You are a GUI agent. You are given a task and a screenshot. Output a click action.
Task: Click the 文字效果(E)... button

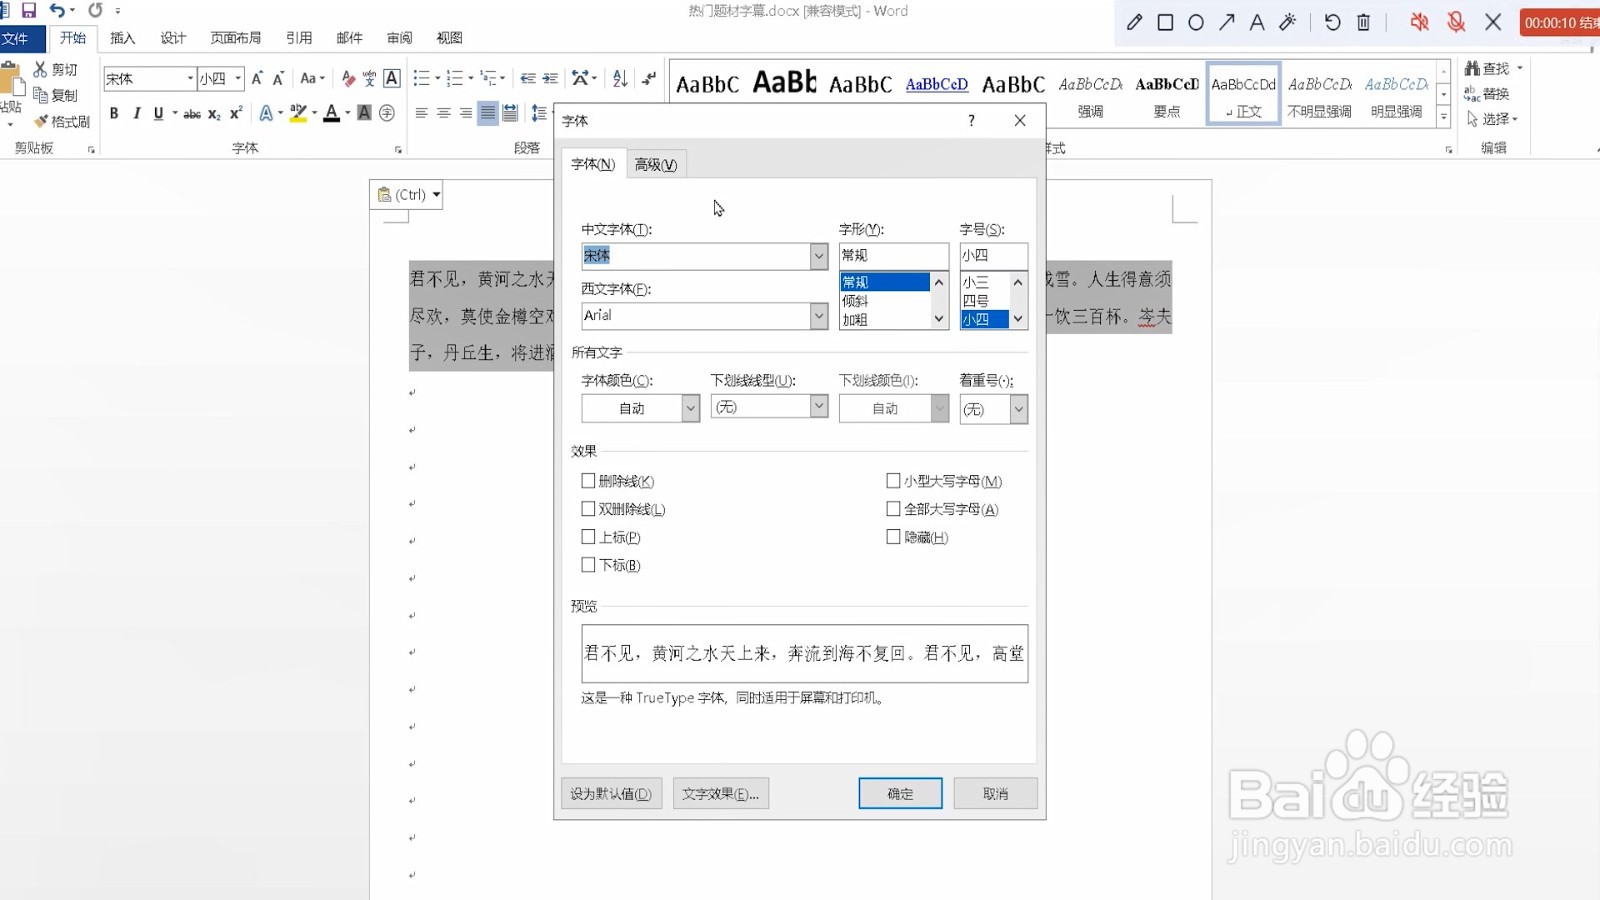(x=721, y=793)
